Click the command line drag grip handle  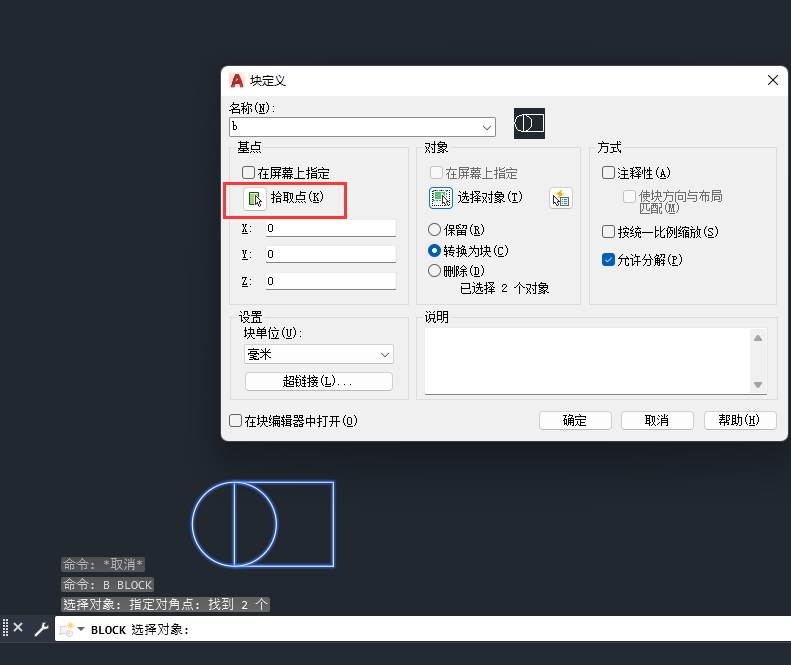click(6, 628)
